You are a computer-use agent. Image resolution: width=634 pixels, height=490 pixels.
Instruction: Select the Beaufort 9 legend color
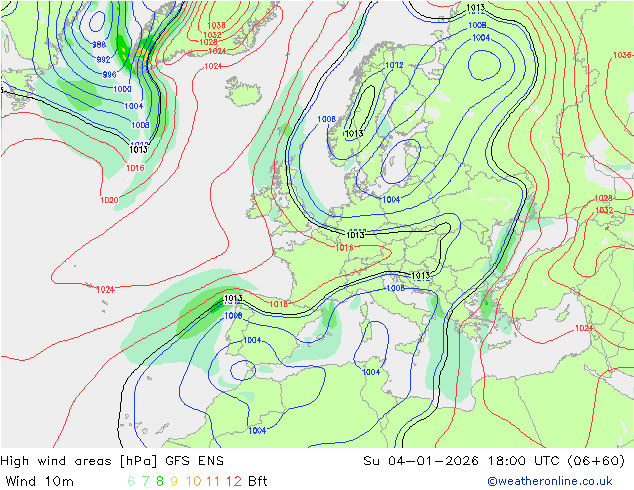[x=174, y=481]
